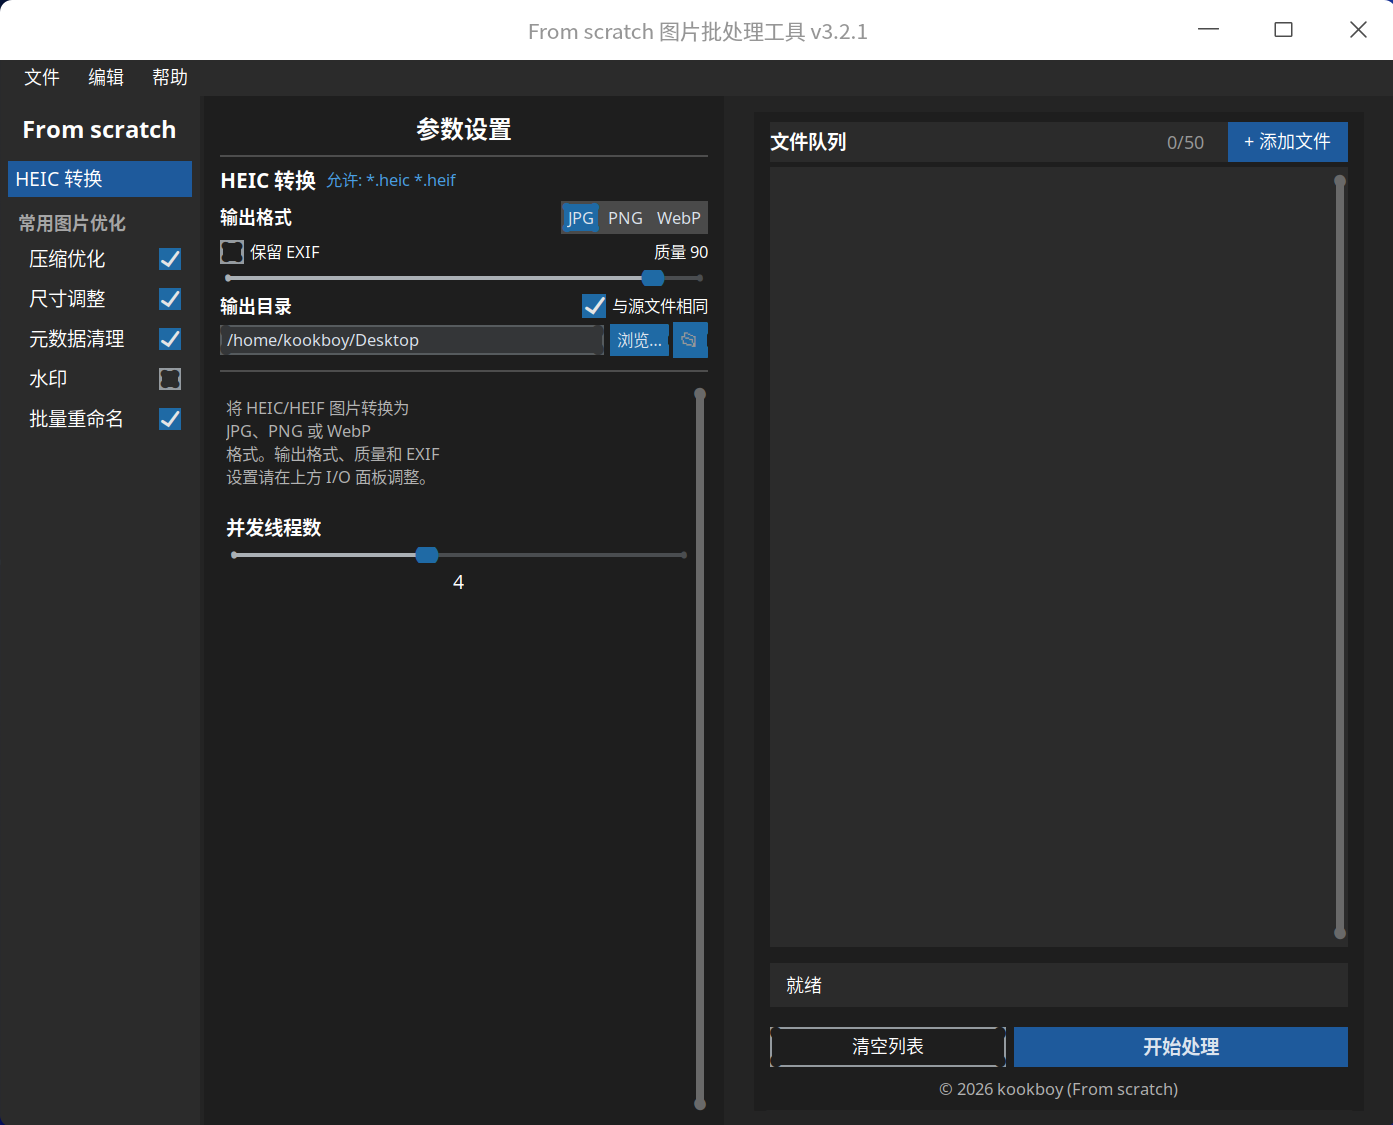This screenshot has width=1393, height=1125.
Task: Click the 参数设置 panel scrollbar
Action: (700, 749)
